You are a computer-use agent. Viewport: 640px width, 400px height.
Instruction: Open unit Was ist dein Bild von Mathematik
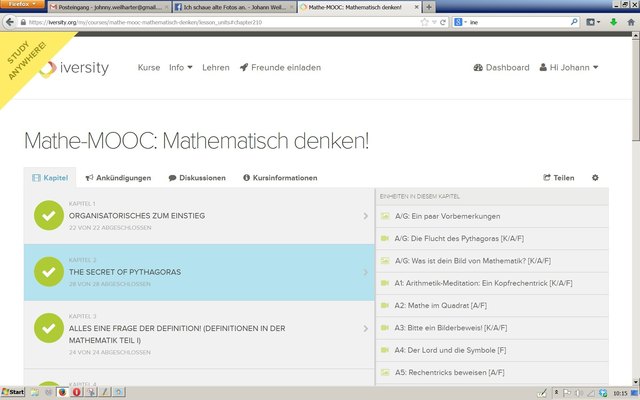click(492, 261)
